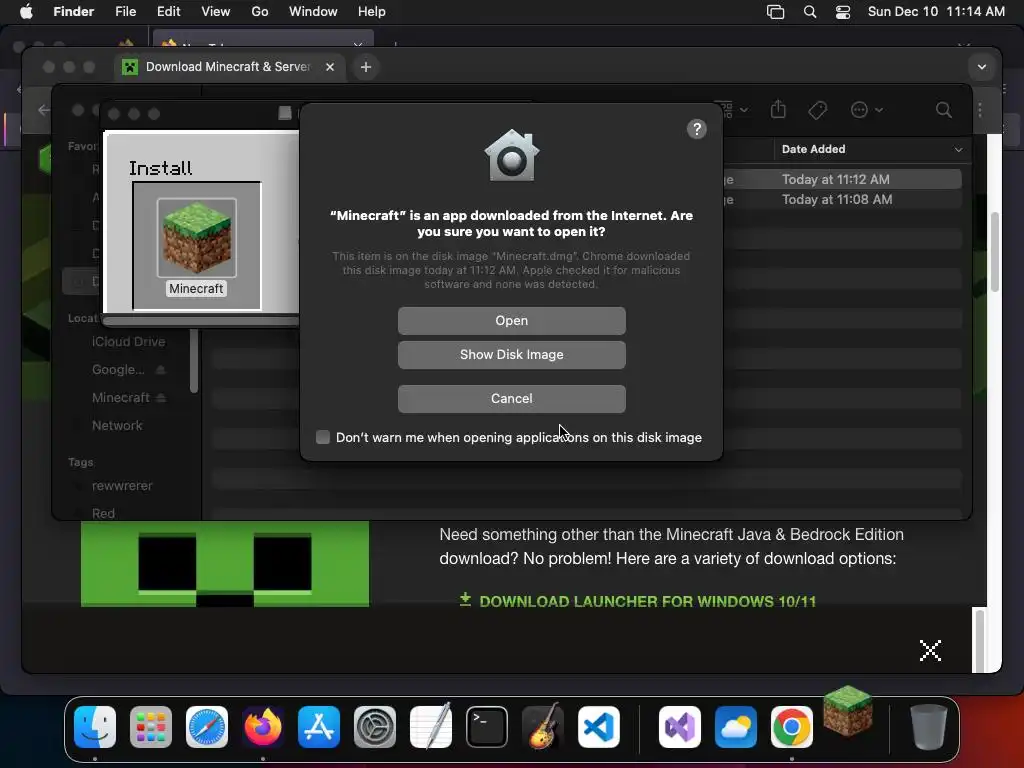Click Show Disk Image button

click(511, 355)
